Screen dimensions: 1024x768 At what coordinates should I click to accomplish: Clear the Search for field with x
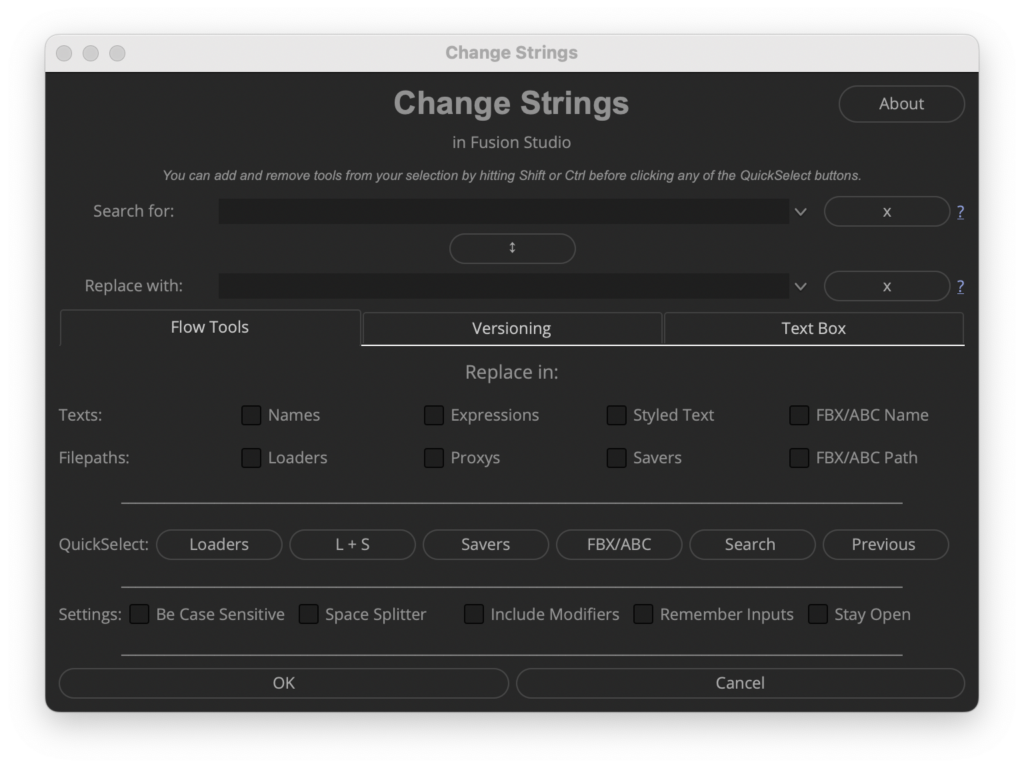tap(886, 212)
